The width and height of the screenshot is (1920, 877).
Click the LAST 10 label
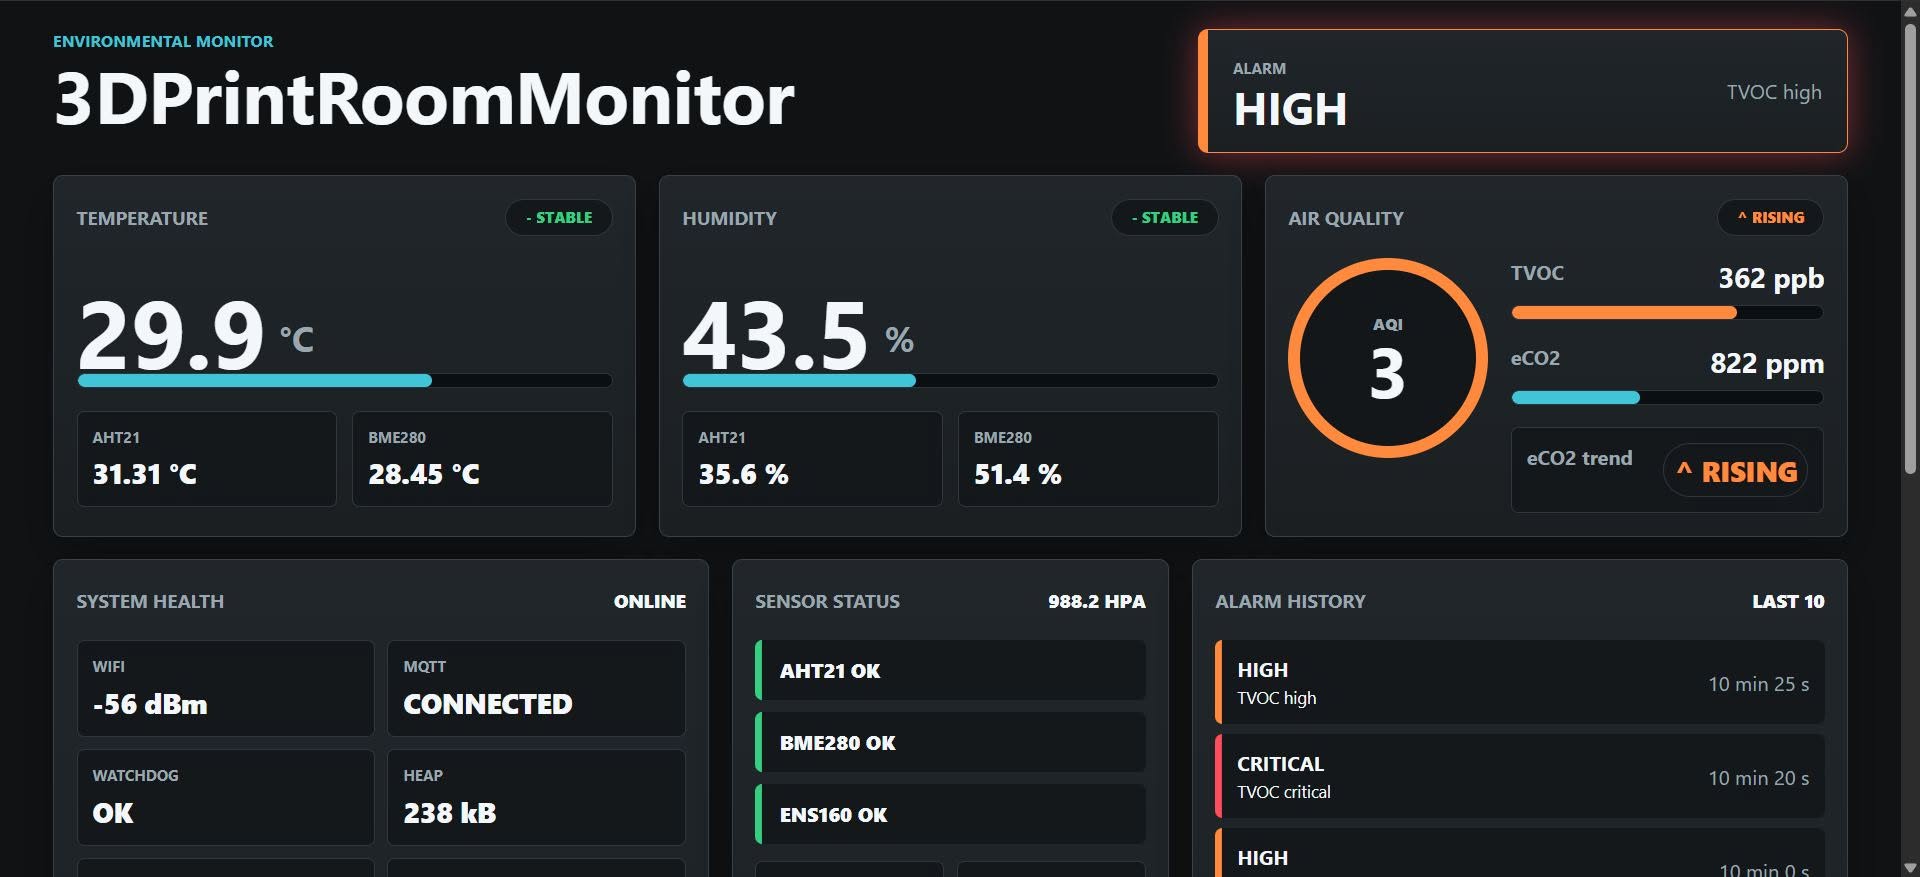(x=1788, y=601)
